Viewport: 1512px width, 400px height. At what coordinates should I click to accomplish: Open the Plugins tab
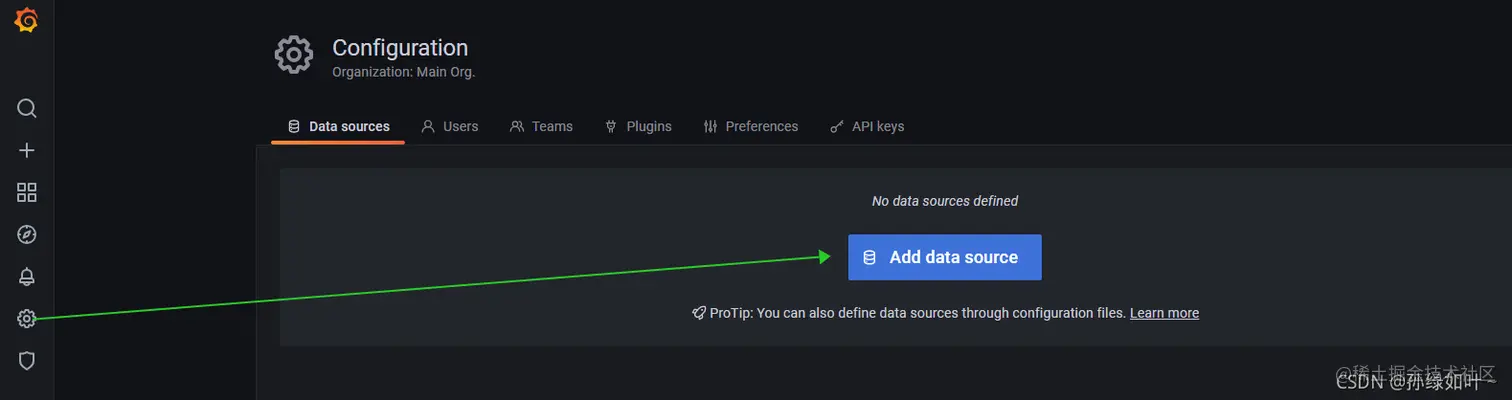point(638,127)
